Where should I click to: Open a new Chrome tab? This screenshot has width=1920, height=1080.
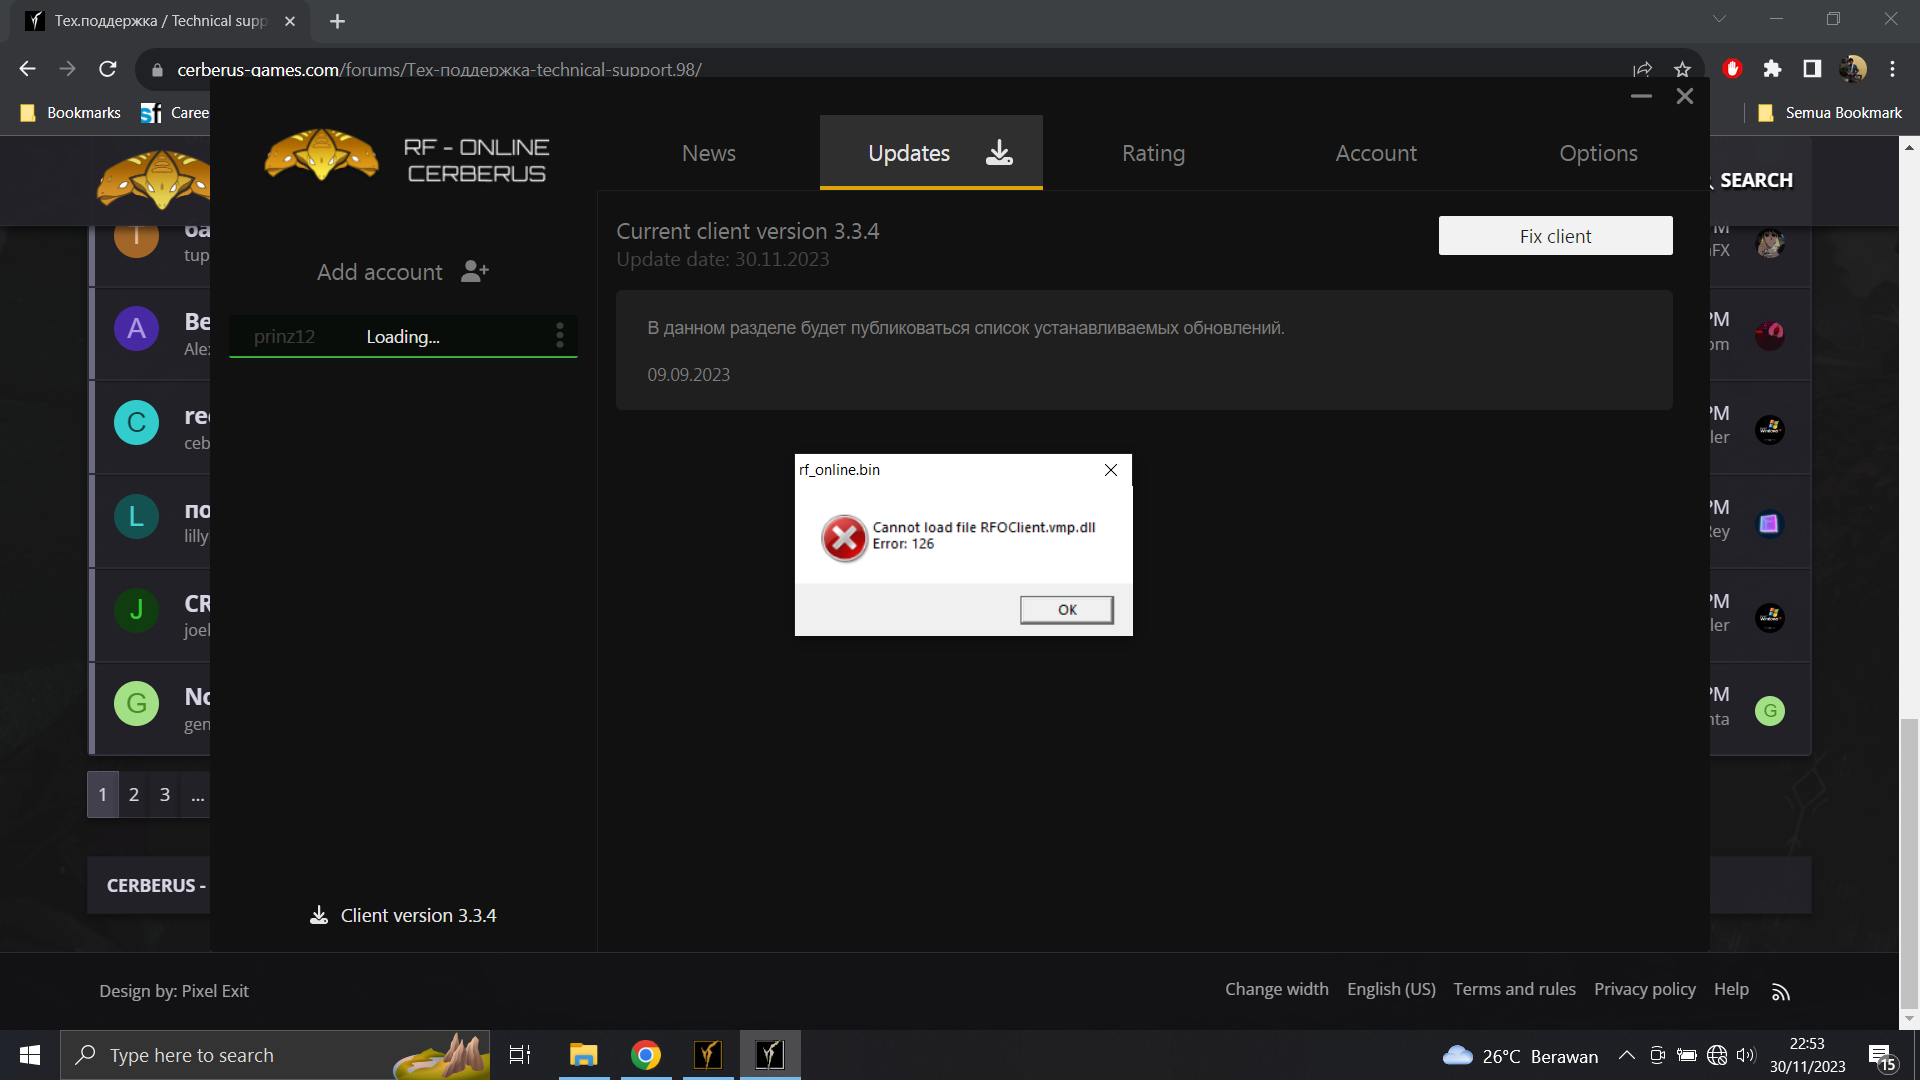pyautogui.click(x=337, y=21)
